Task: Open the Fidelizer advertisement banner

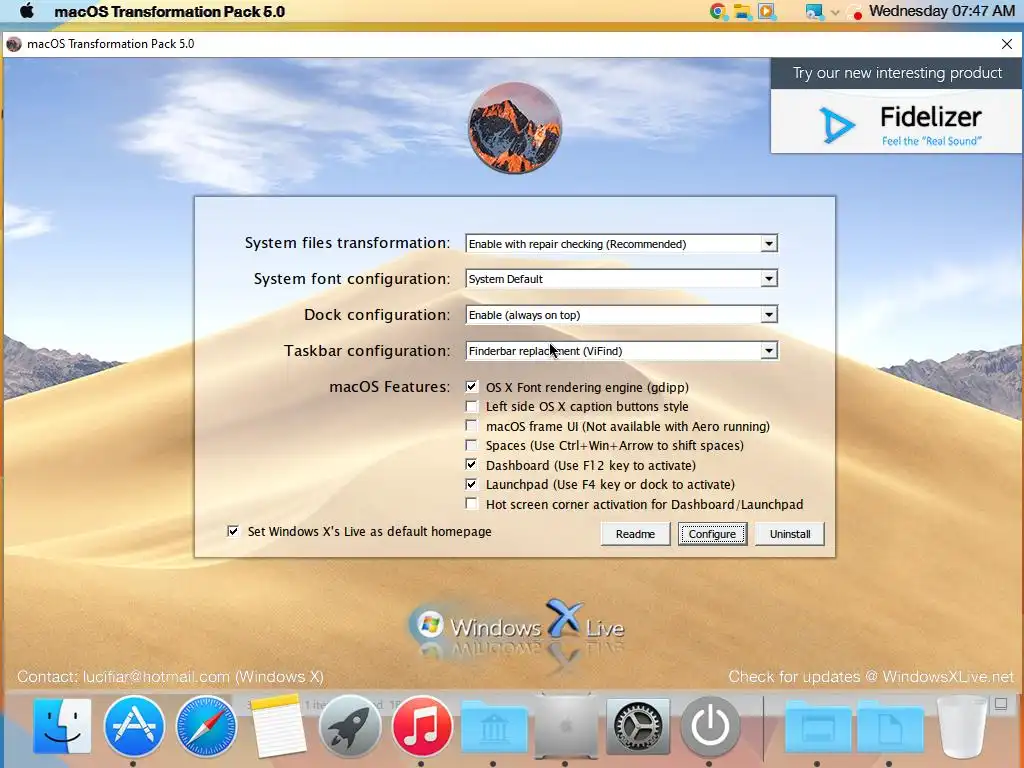Action: click(896, 106)
